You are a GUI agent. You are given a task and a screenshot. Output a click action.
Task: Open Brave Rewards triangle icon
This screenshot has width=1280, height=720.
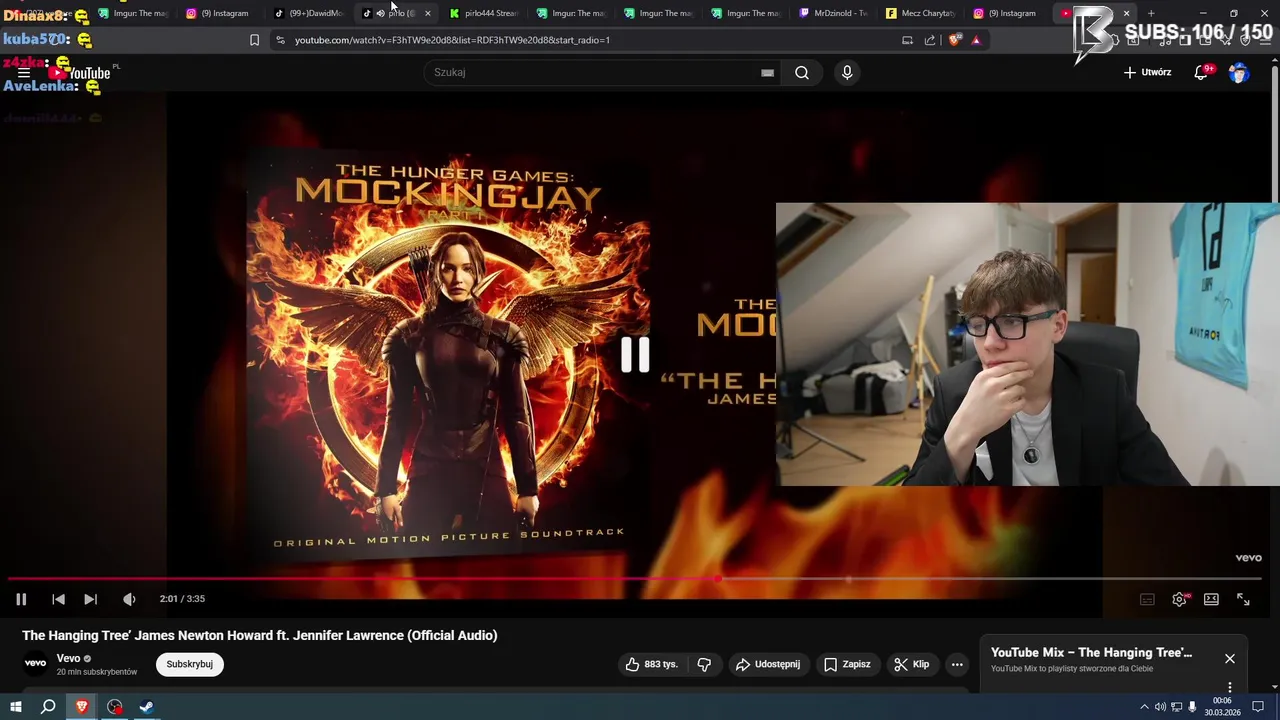(976, 40)
